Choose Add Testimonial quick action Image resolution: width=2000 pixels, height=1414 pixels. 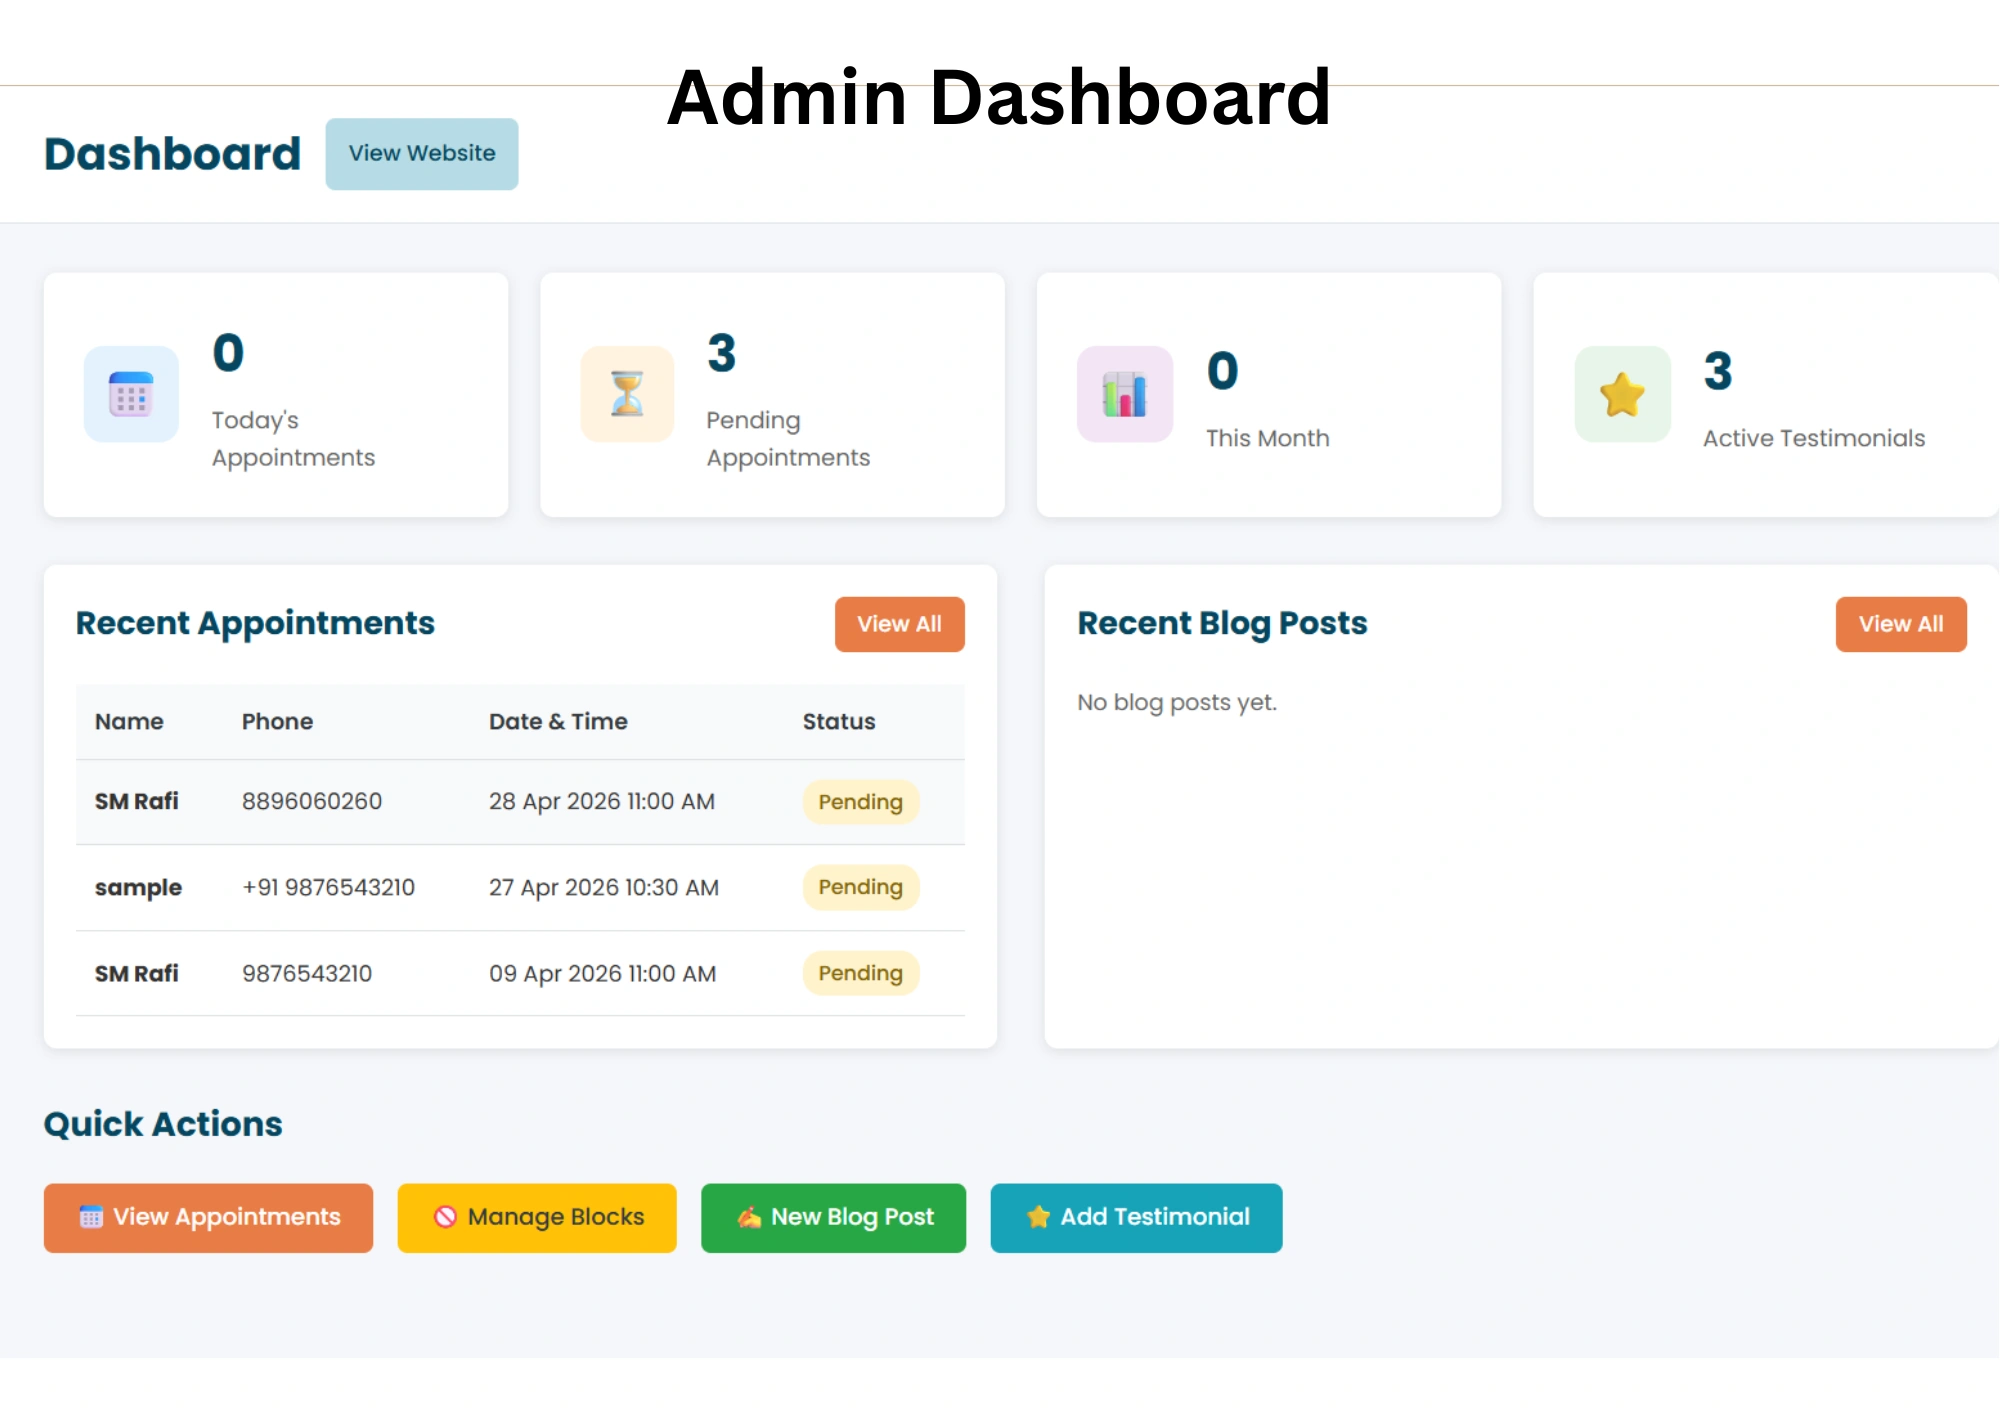click(1137, 1218)
